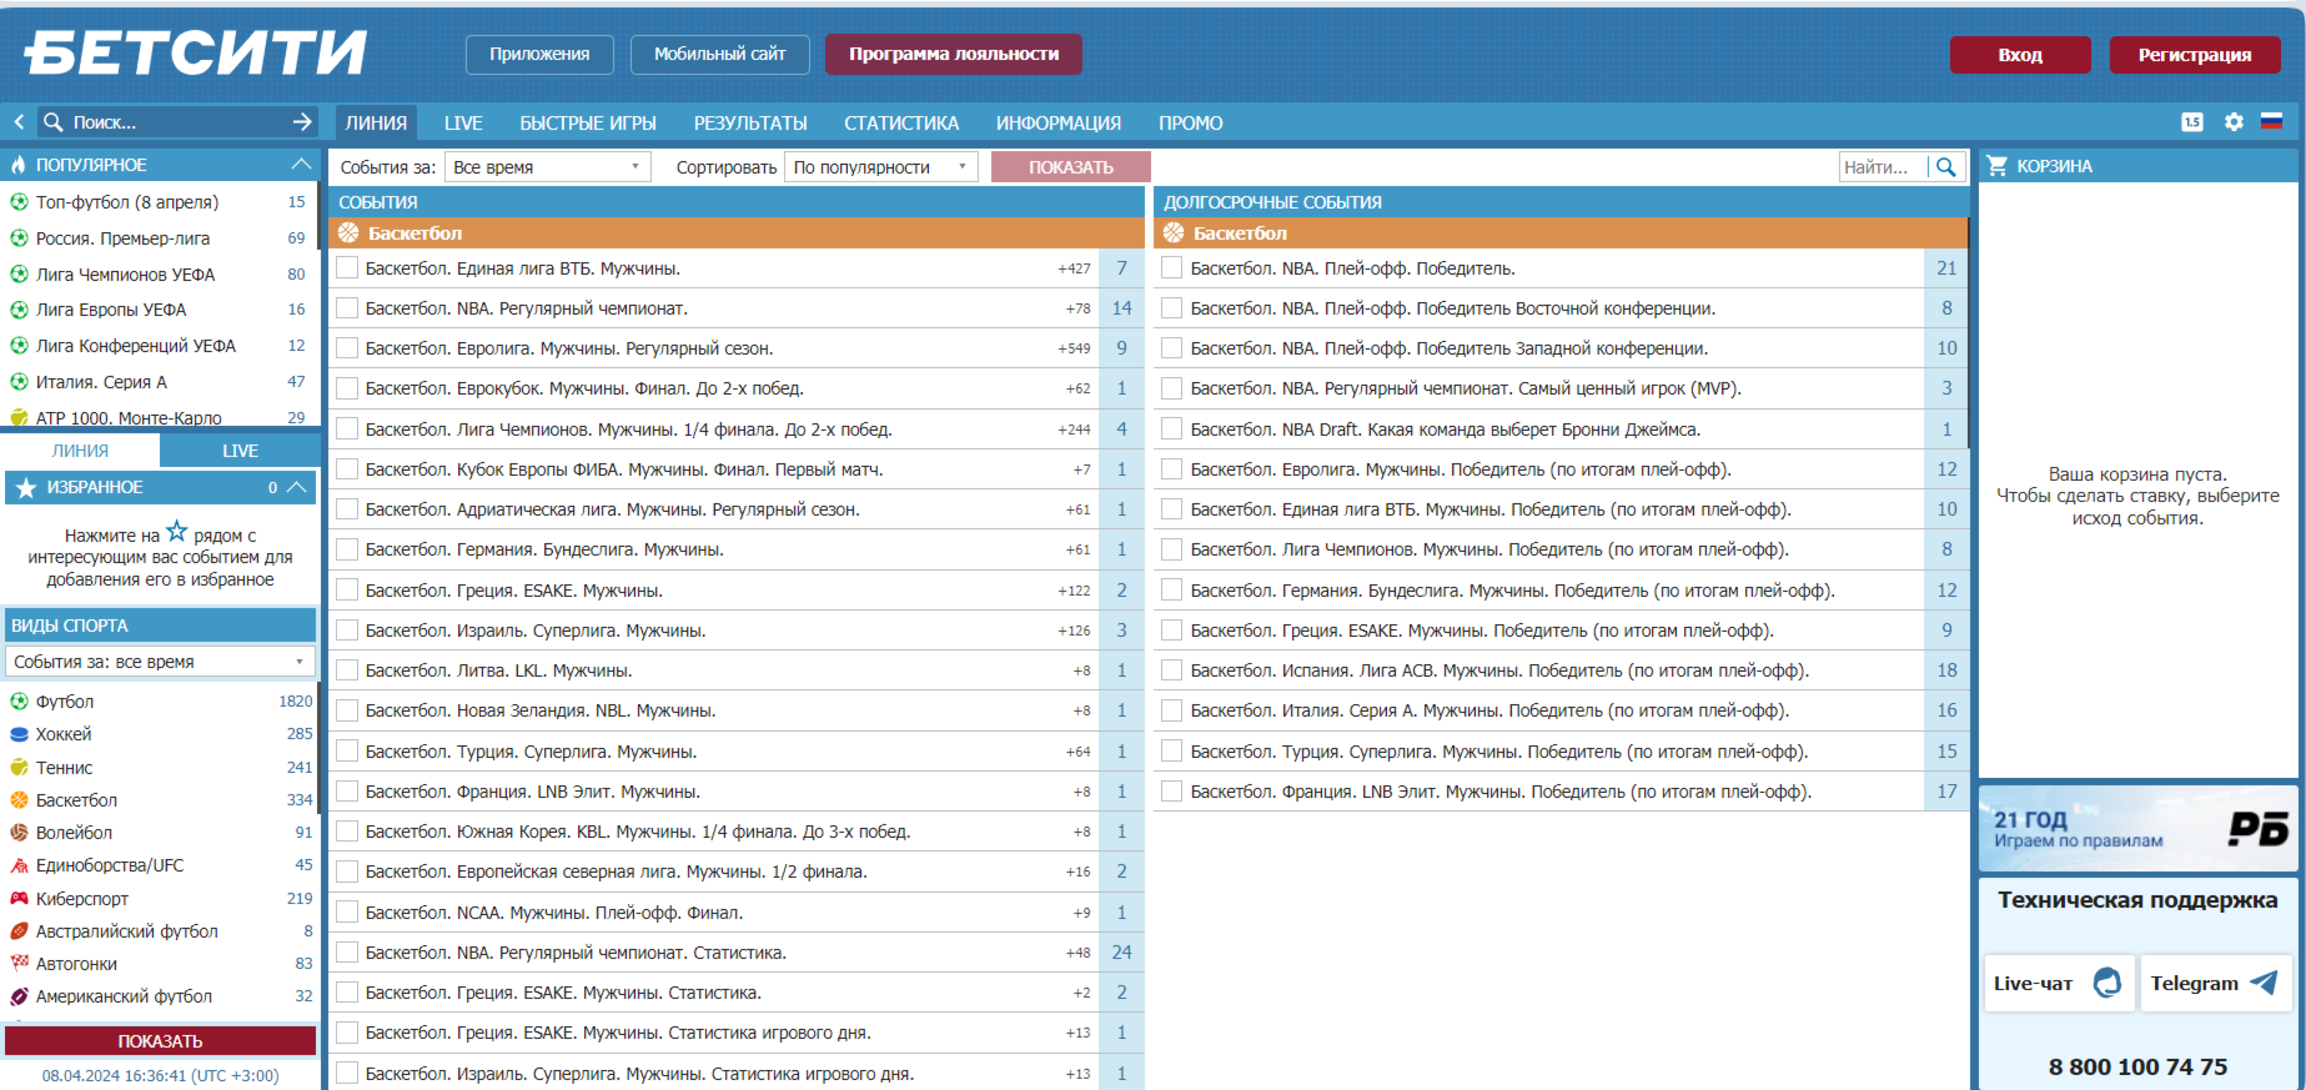2306x1090 pixels.
Task: Click the forward arrow in search box
Action: (302, 122)
